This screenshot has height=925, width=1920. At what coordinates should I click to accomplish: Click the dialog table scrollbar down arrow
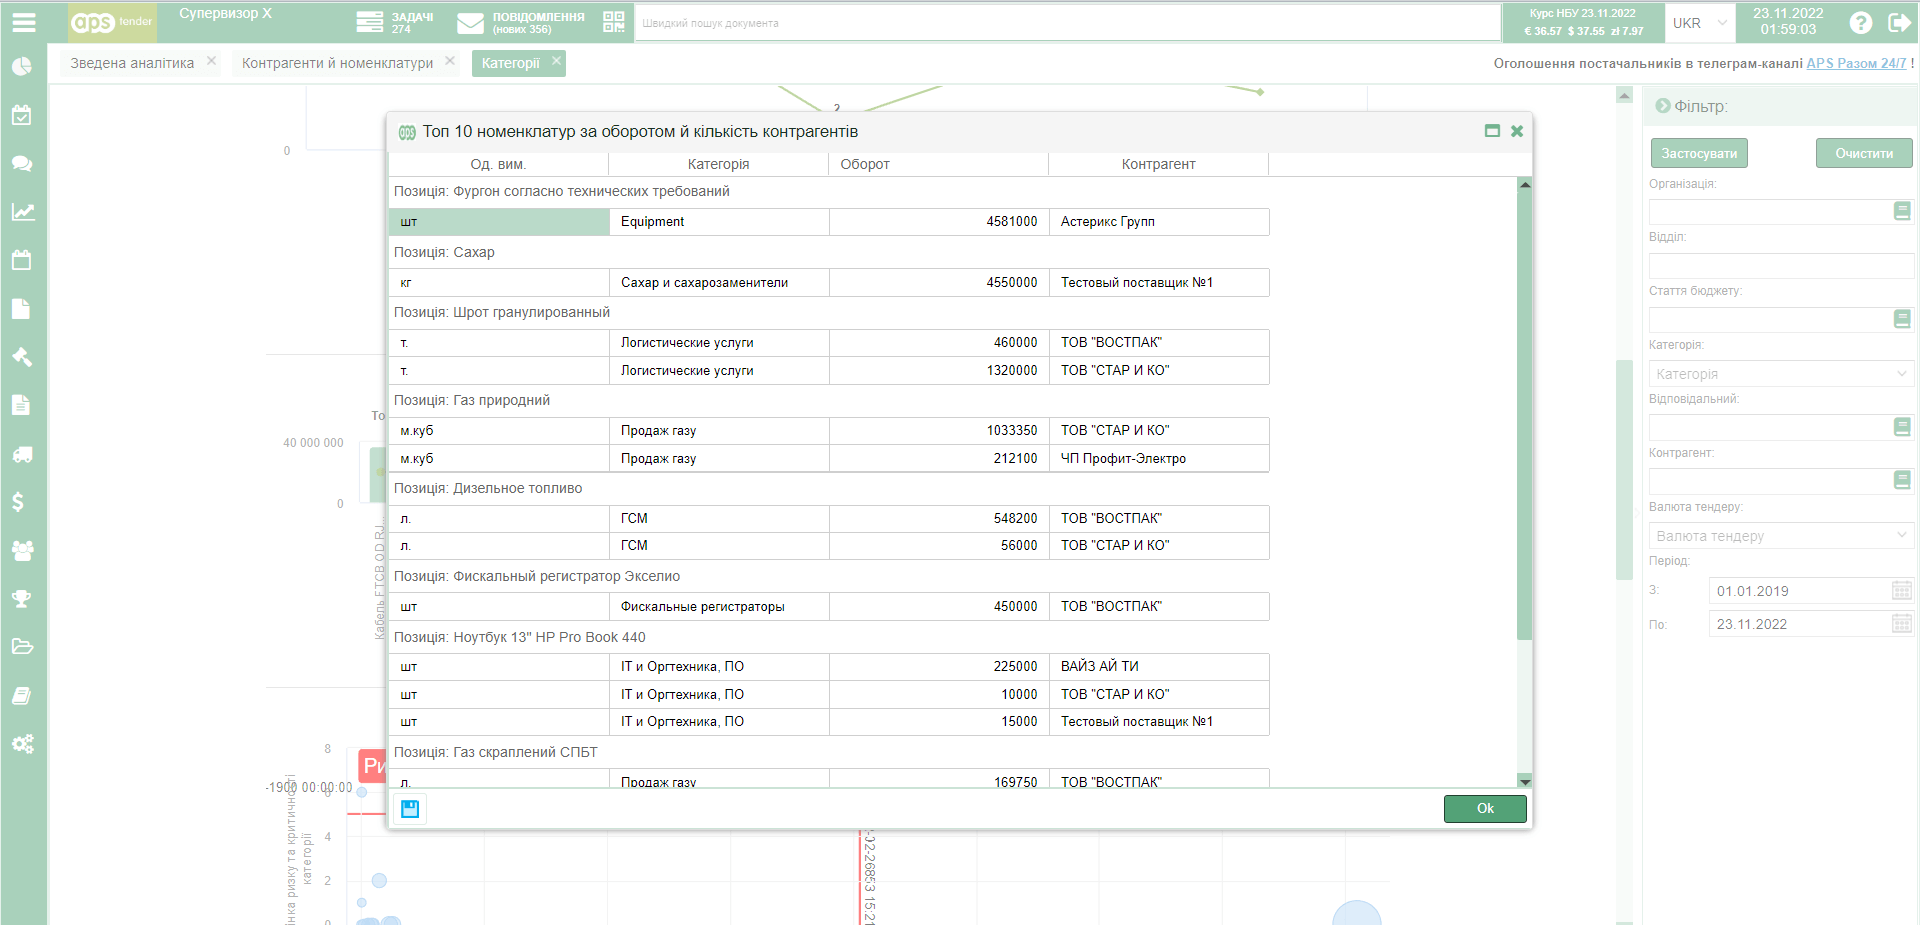(1524, 781)
